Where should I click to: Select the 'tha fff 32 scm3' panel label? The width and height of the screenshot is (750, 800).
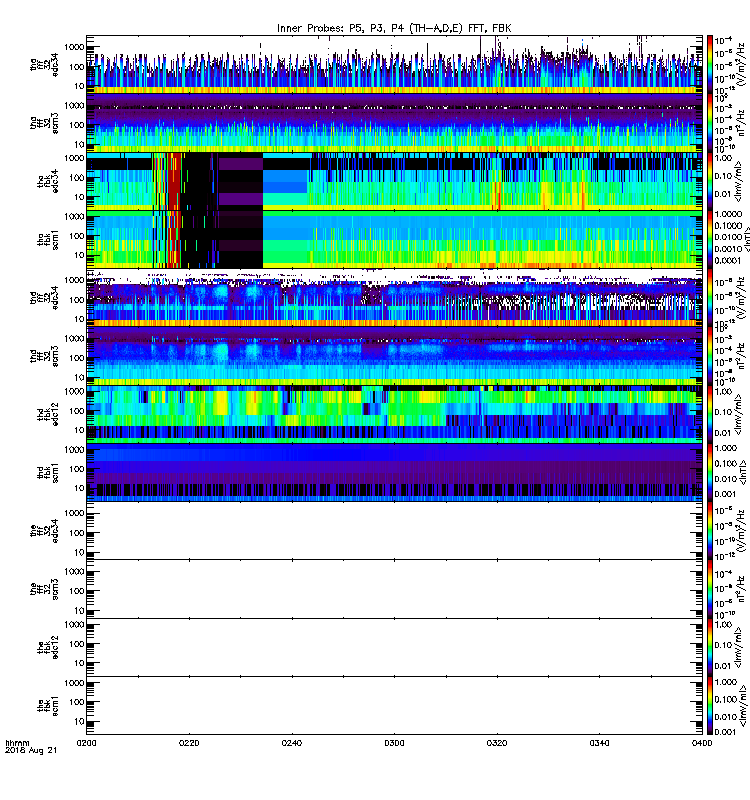click(44, 123)
